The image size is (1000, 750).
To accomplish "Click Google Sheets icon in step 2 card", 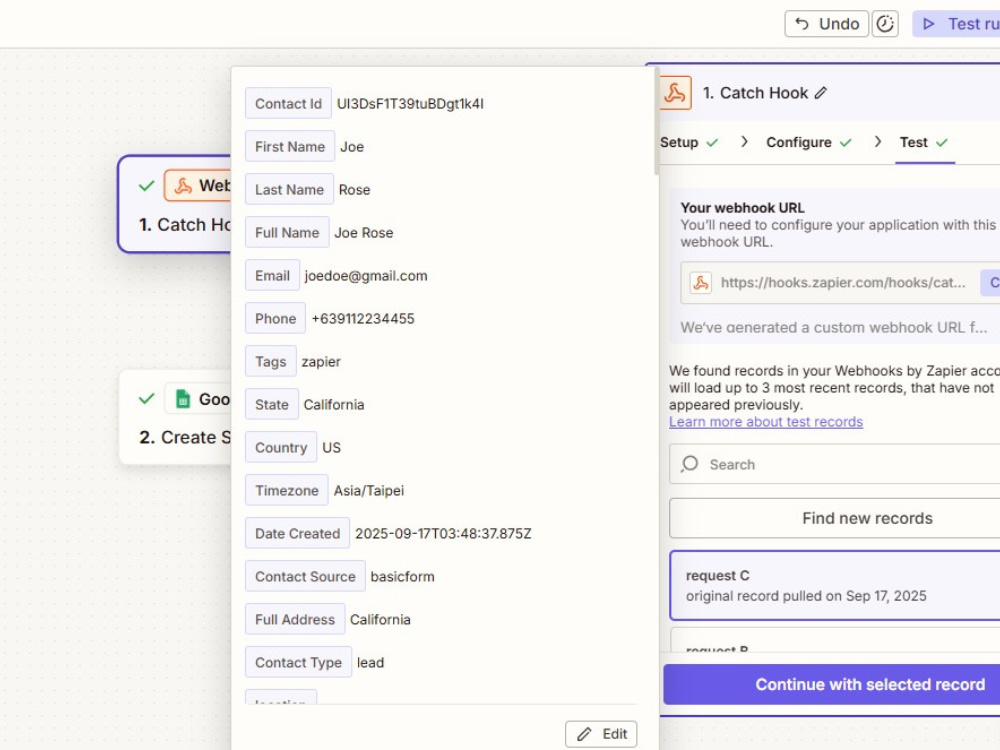I will [183, 399].
